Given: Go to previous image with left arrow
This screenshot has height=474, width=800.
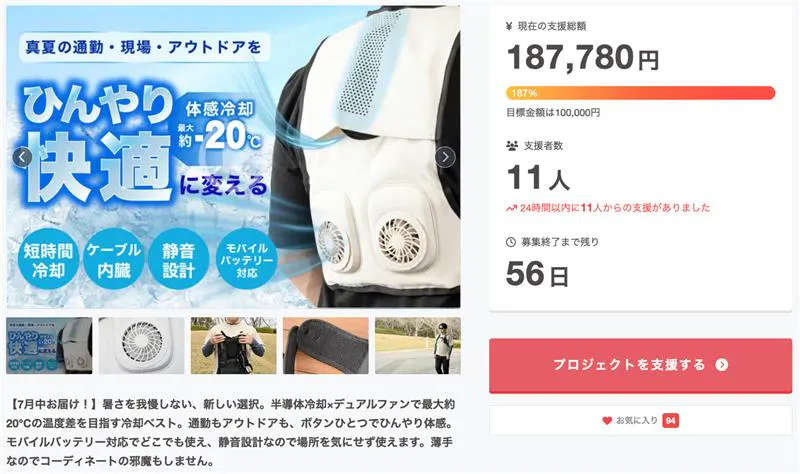Looking at the screenshot, I should click(22, 157).
